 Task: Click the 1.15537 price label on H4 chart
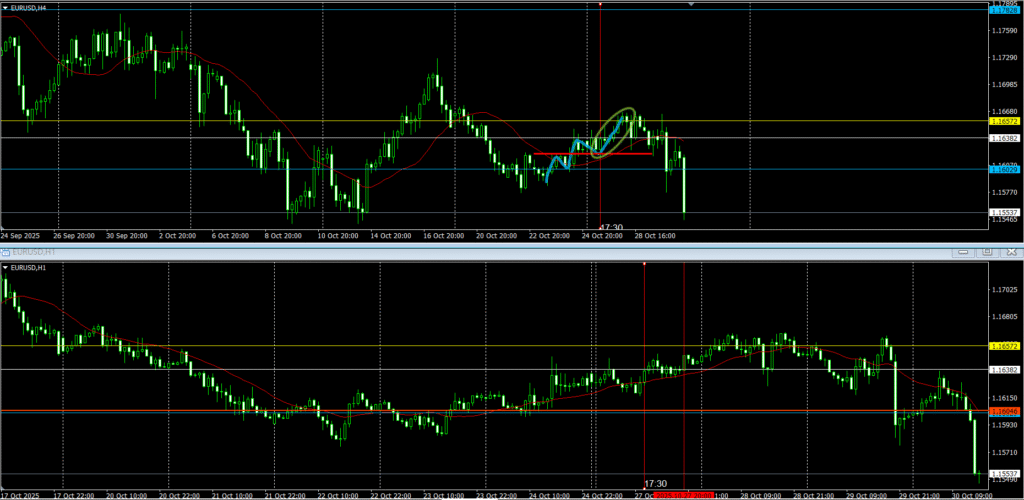pos(1005,212)
